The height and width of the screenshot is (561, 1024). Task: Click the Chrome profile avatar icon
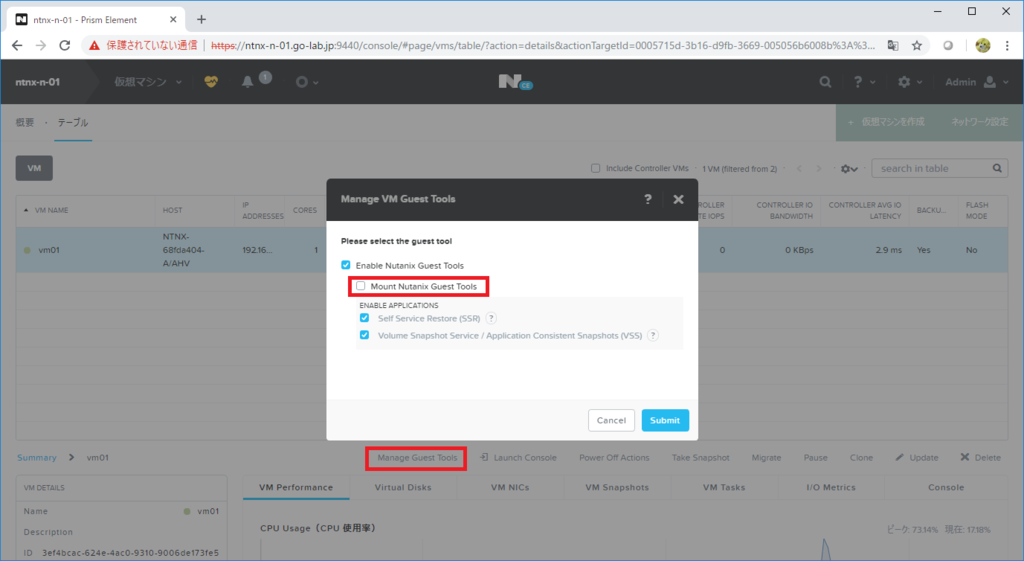coord(982,45)
